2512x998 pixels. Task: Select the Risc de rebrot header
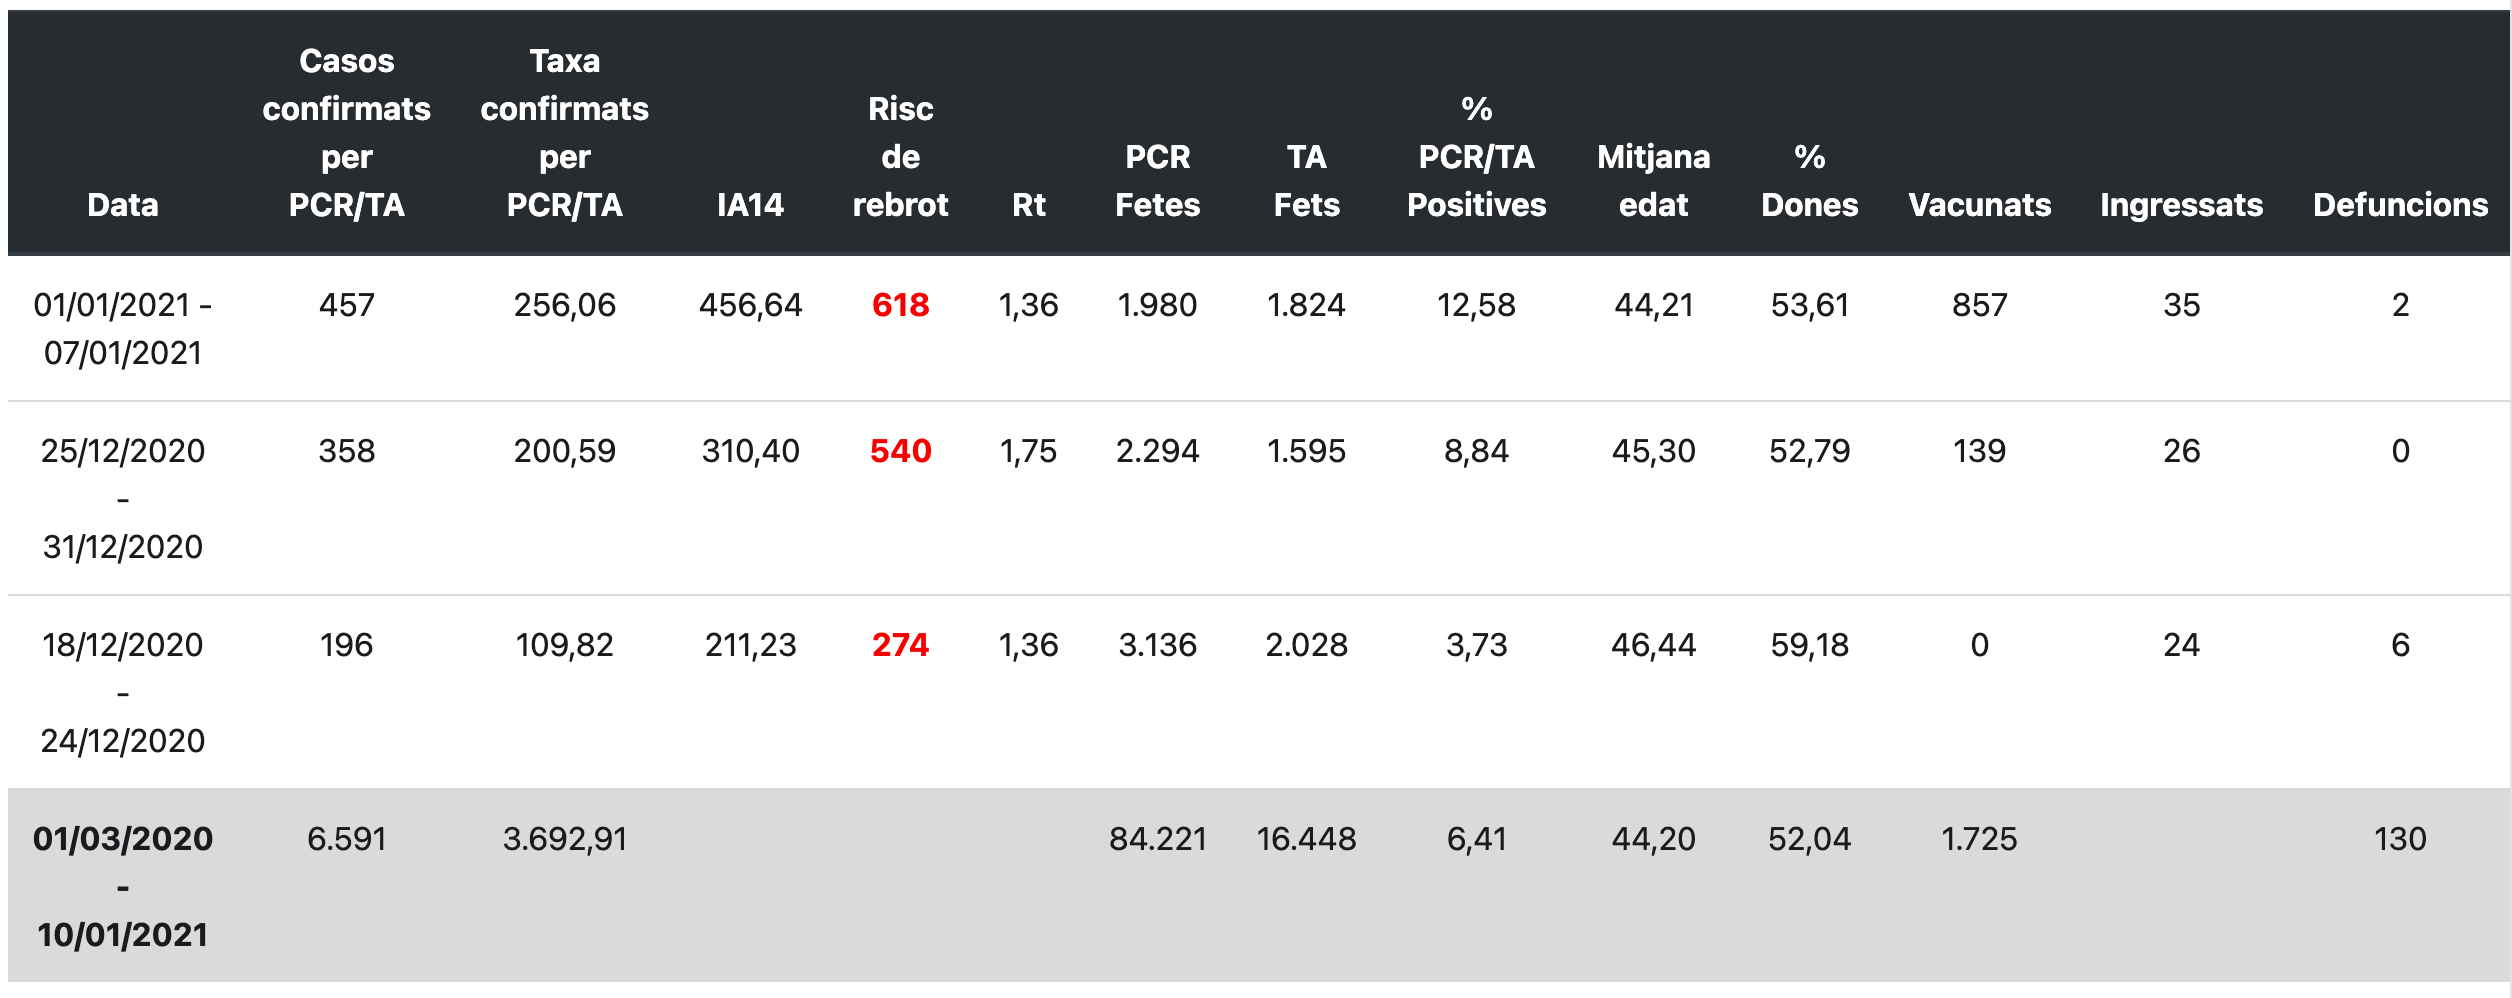click(900, 157)
